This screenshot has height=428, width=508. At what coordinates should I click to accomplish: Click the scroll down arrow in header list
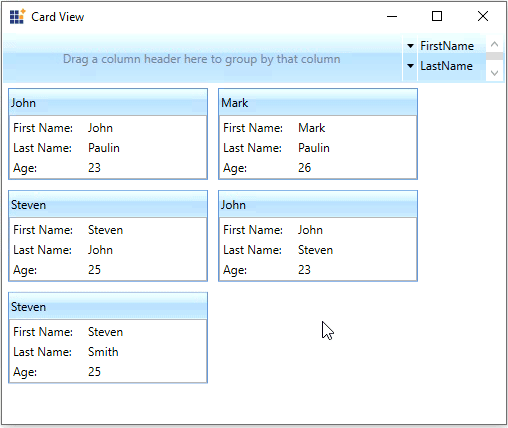[x=495, y=73]
